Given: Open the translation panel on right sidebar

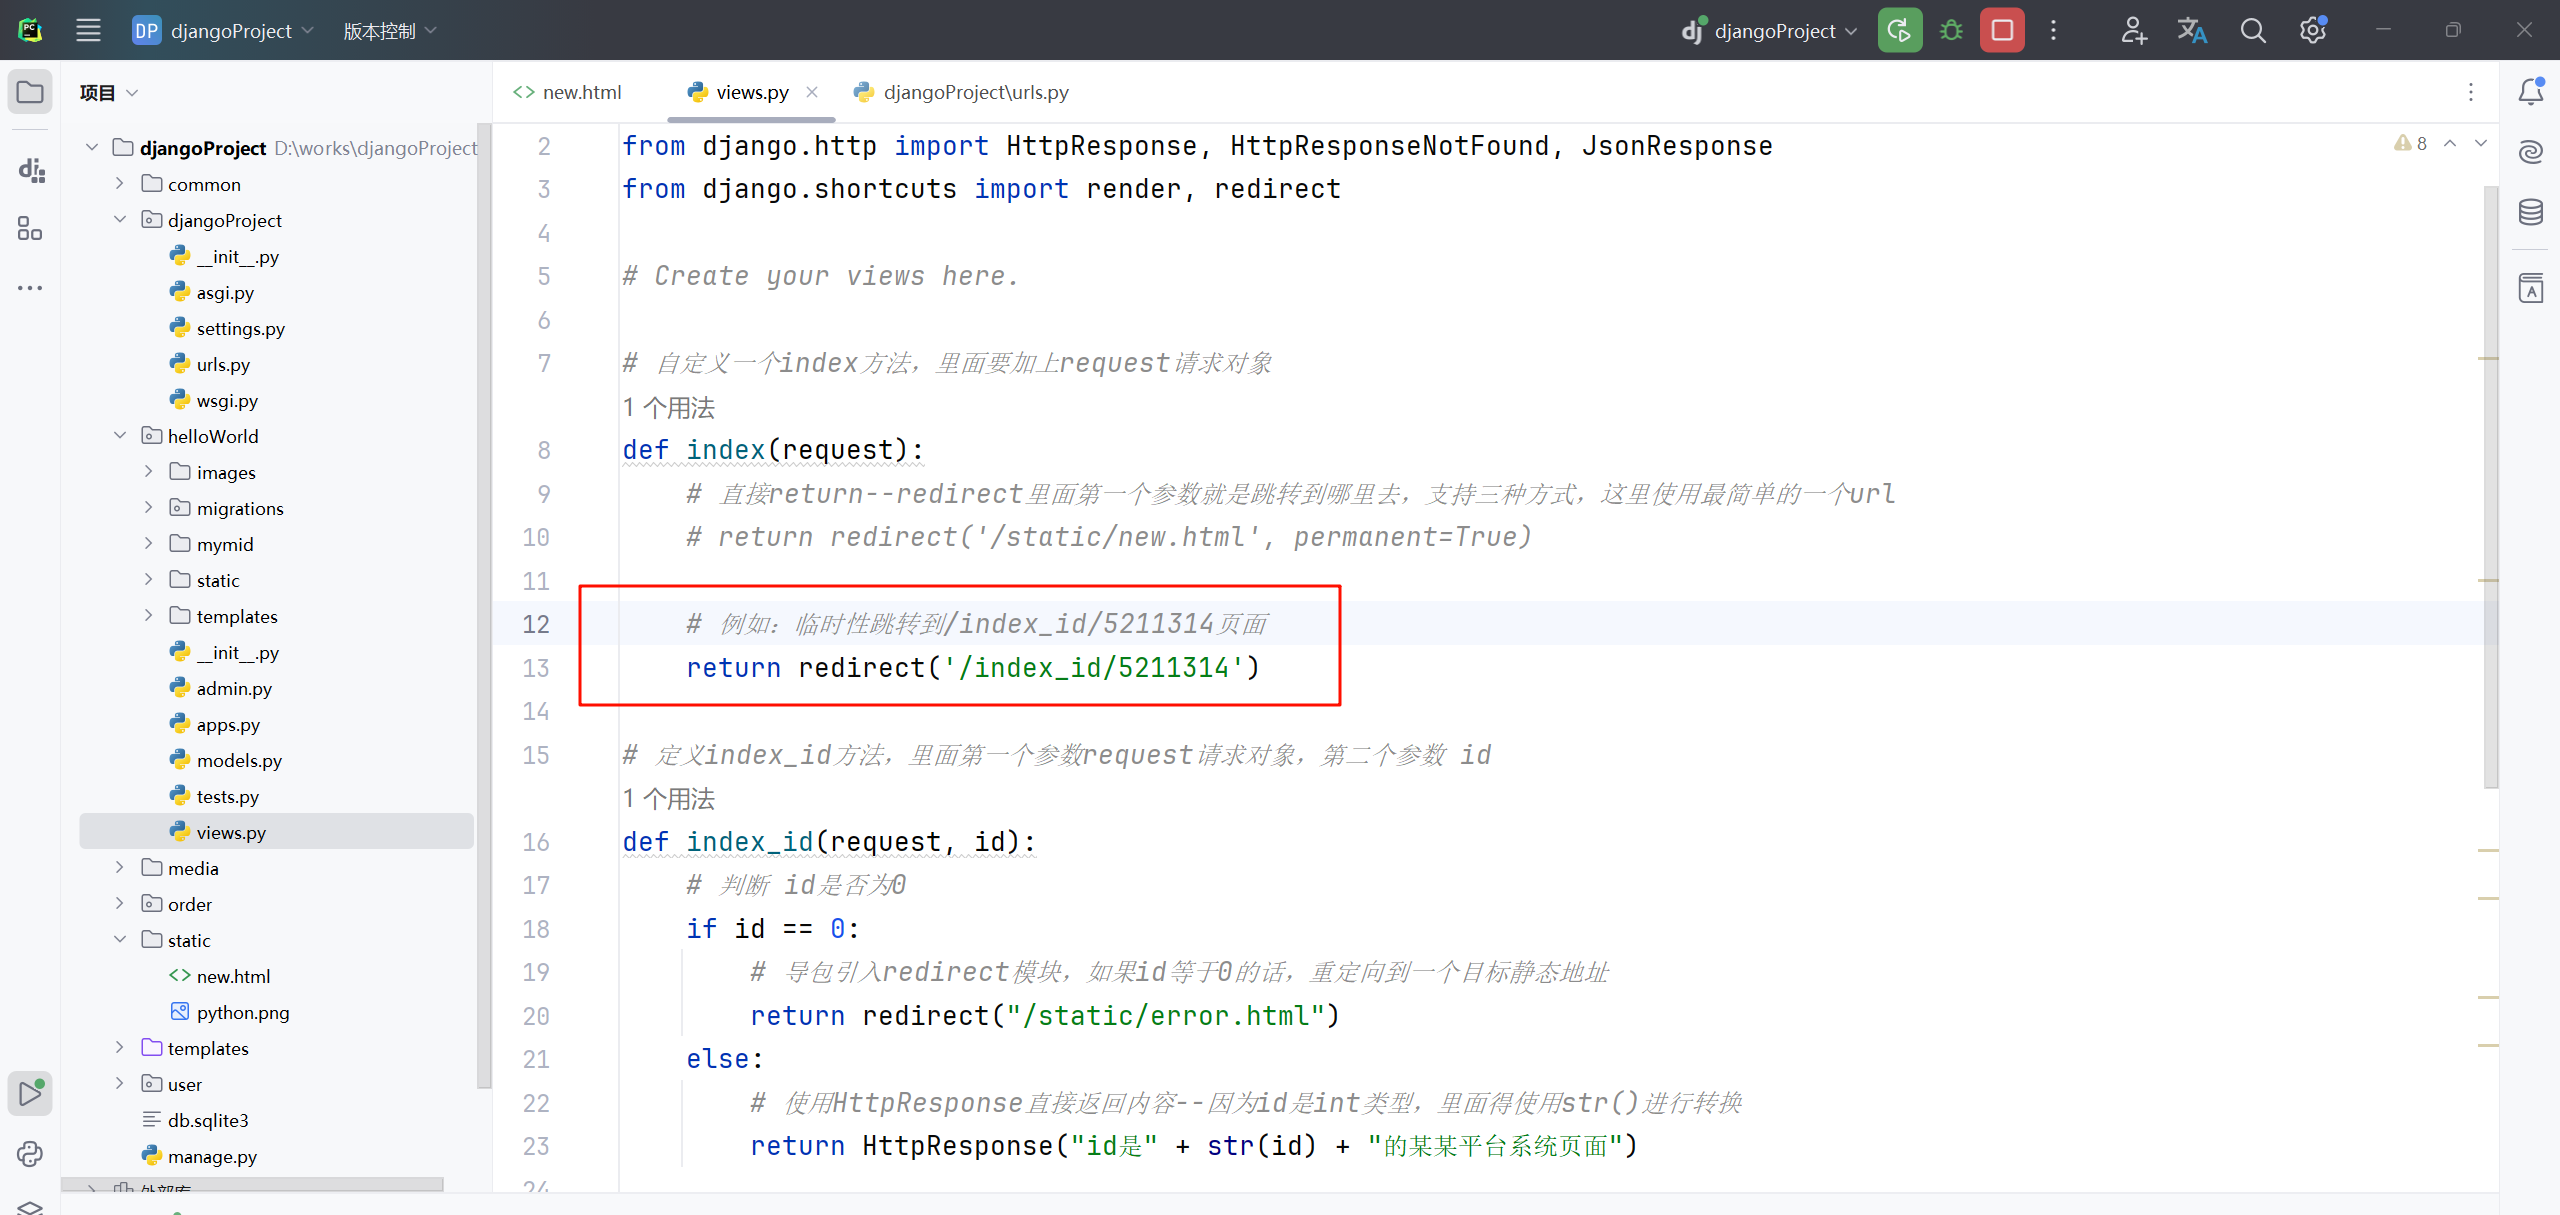Looking at the screenshot, I should tap(2531, 289).
